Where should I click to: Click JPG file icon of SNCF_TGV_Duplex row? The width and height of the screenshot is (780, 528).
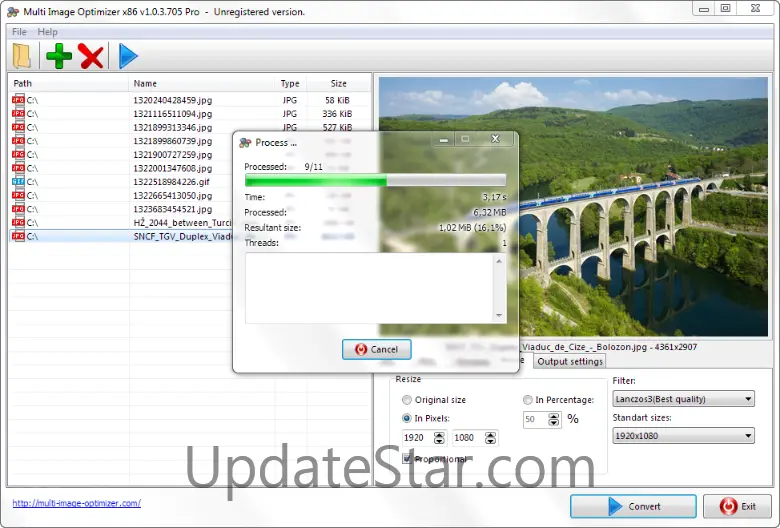pos(18,236)
